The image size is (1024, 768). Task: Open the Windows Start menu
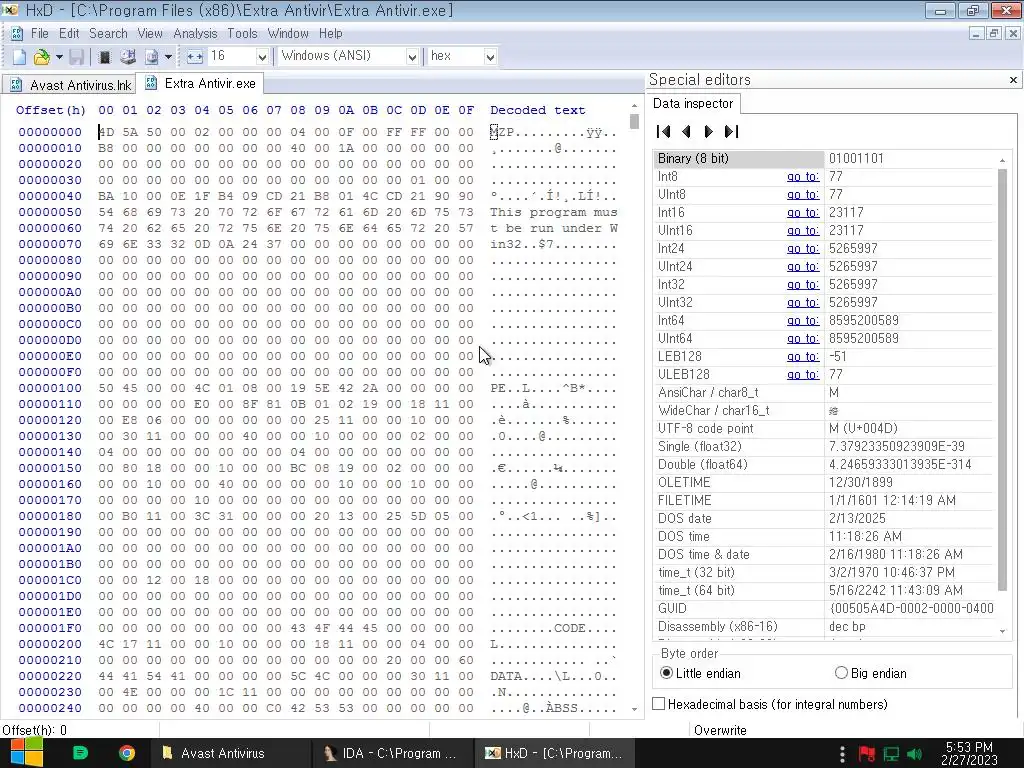(x=26, y=753)
